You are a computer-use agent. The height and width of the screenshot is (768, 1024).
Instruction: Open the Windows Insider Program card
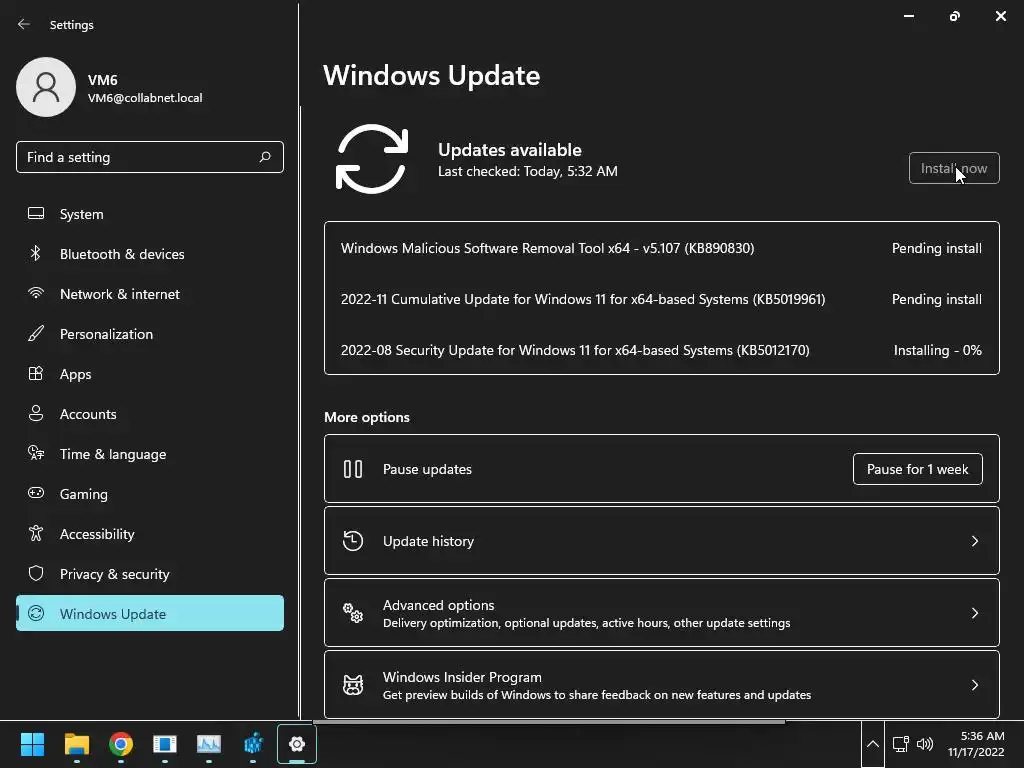point(662,684)
